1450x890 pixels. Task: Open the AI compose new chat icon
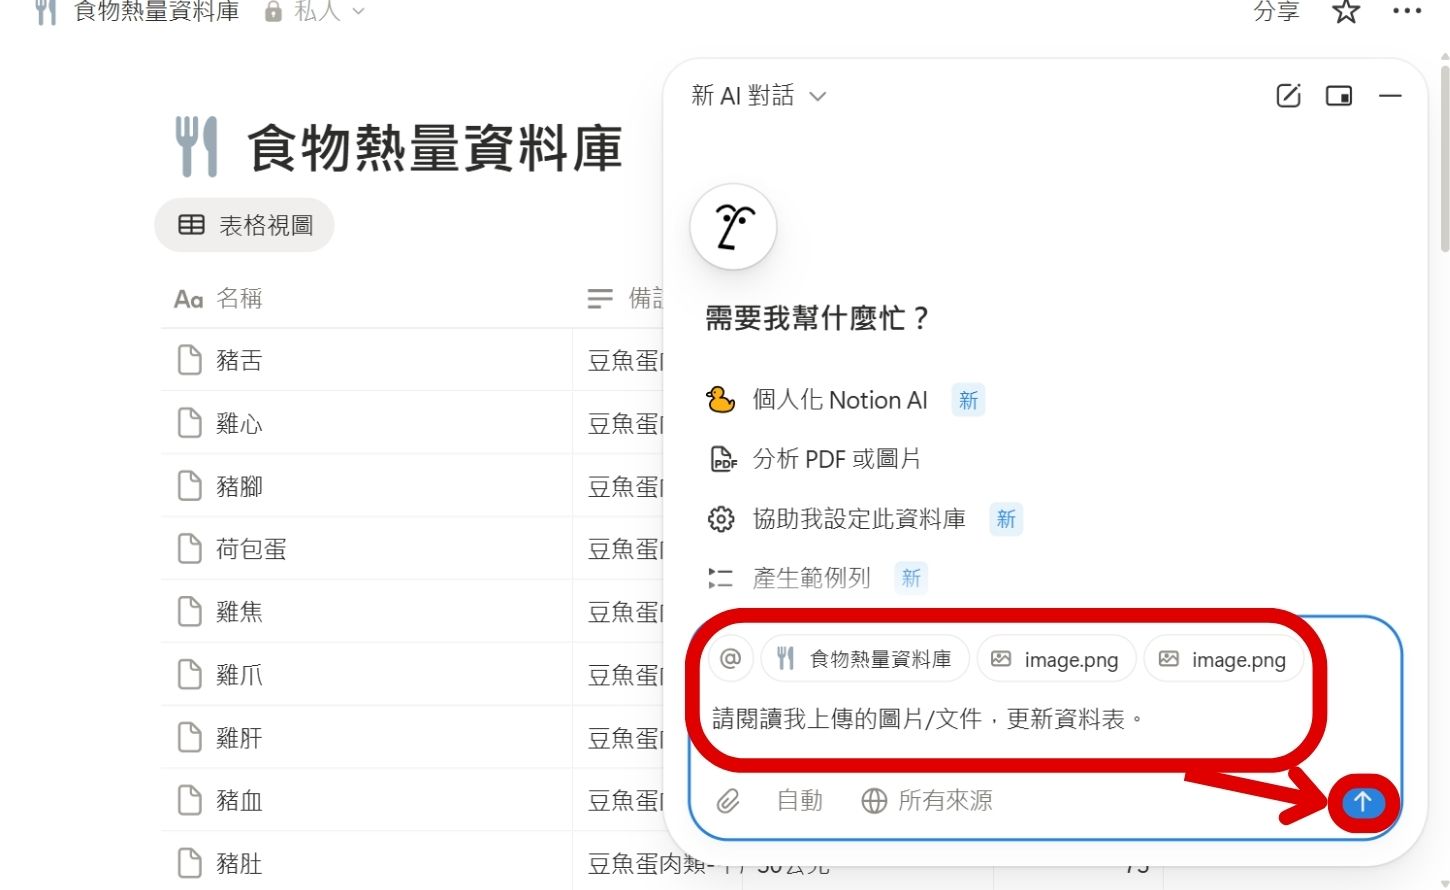point(1288,95)
